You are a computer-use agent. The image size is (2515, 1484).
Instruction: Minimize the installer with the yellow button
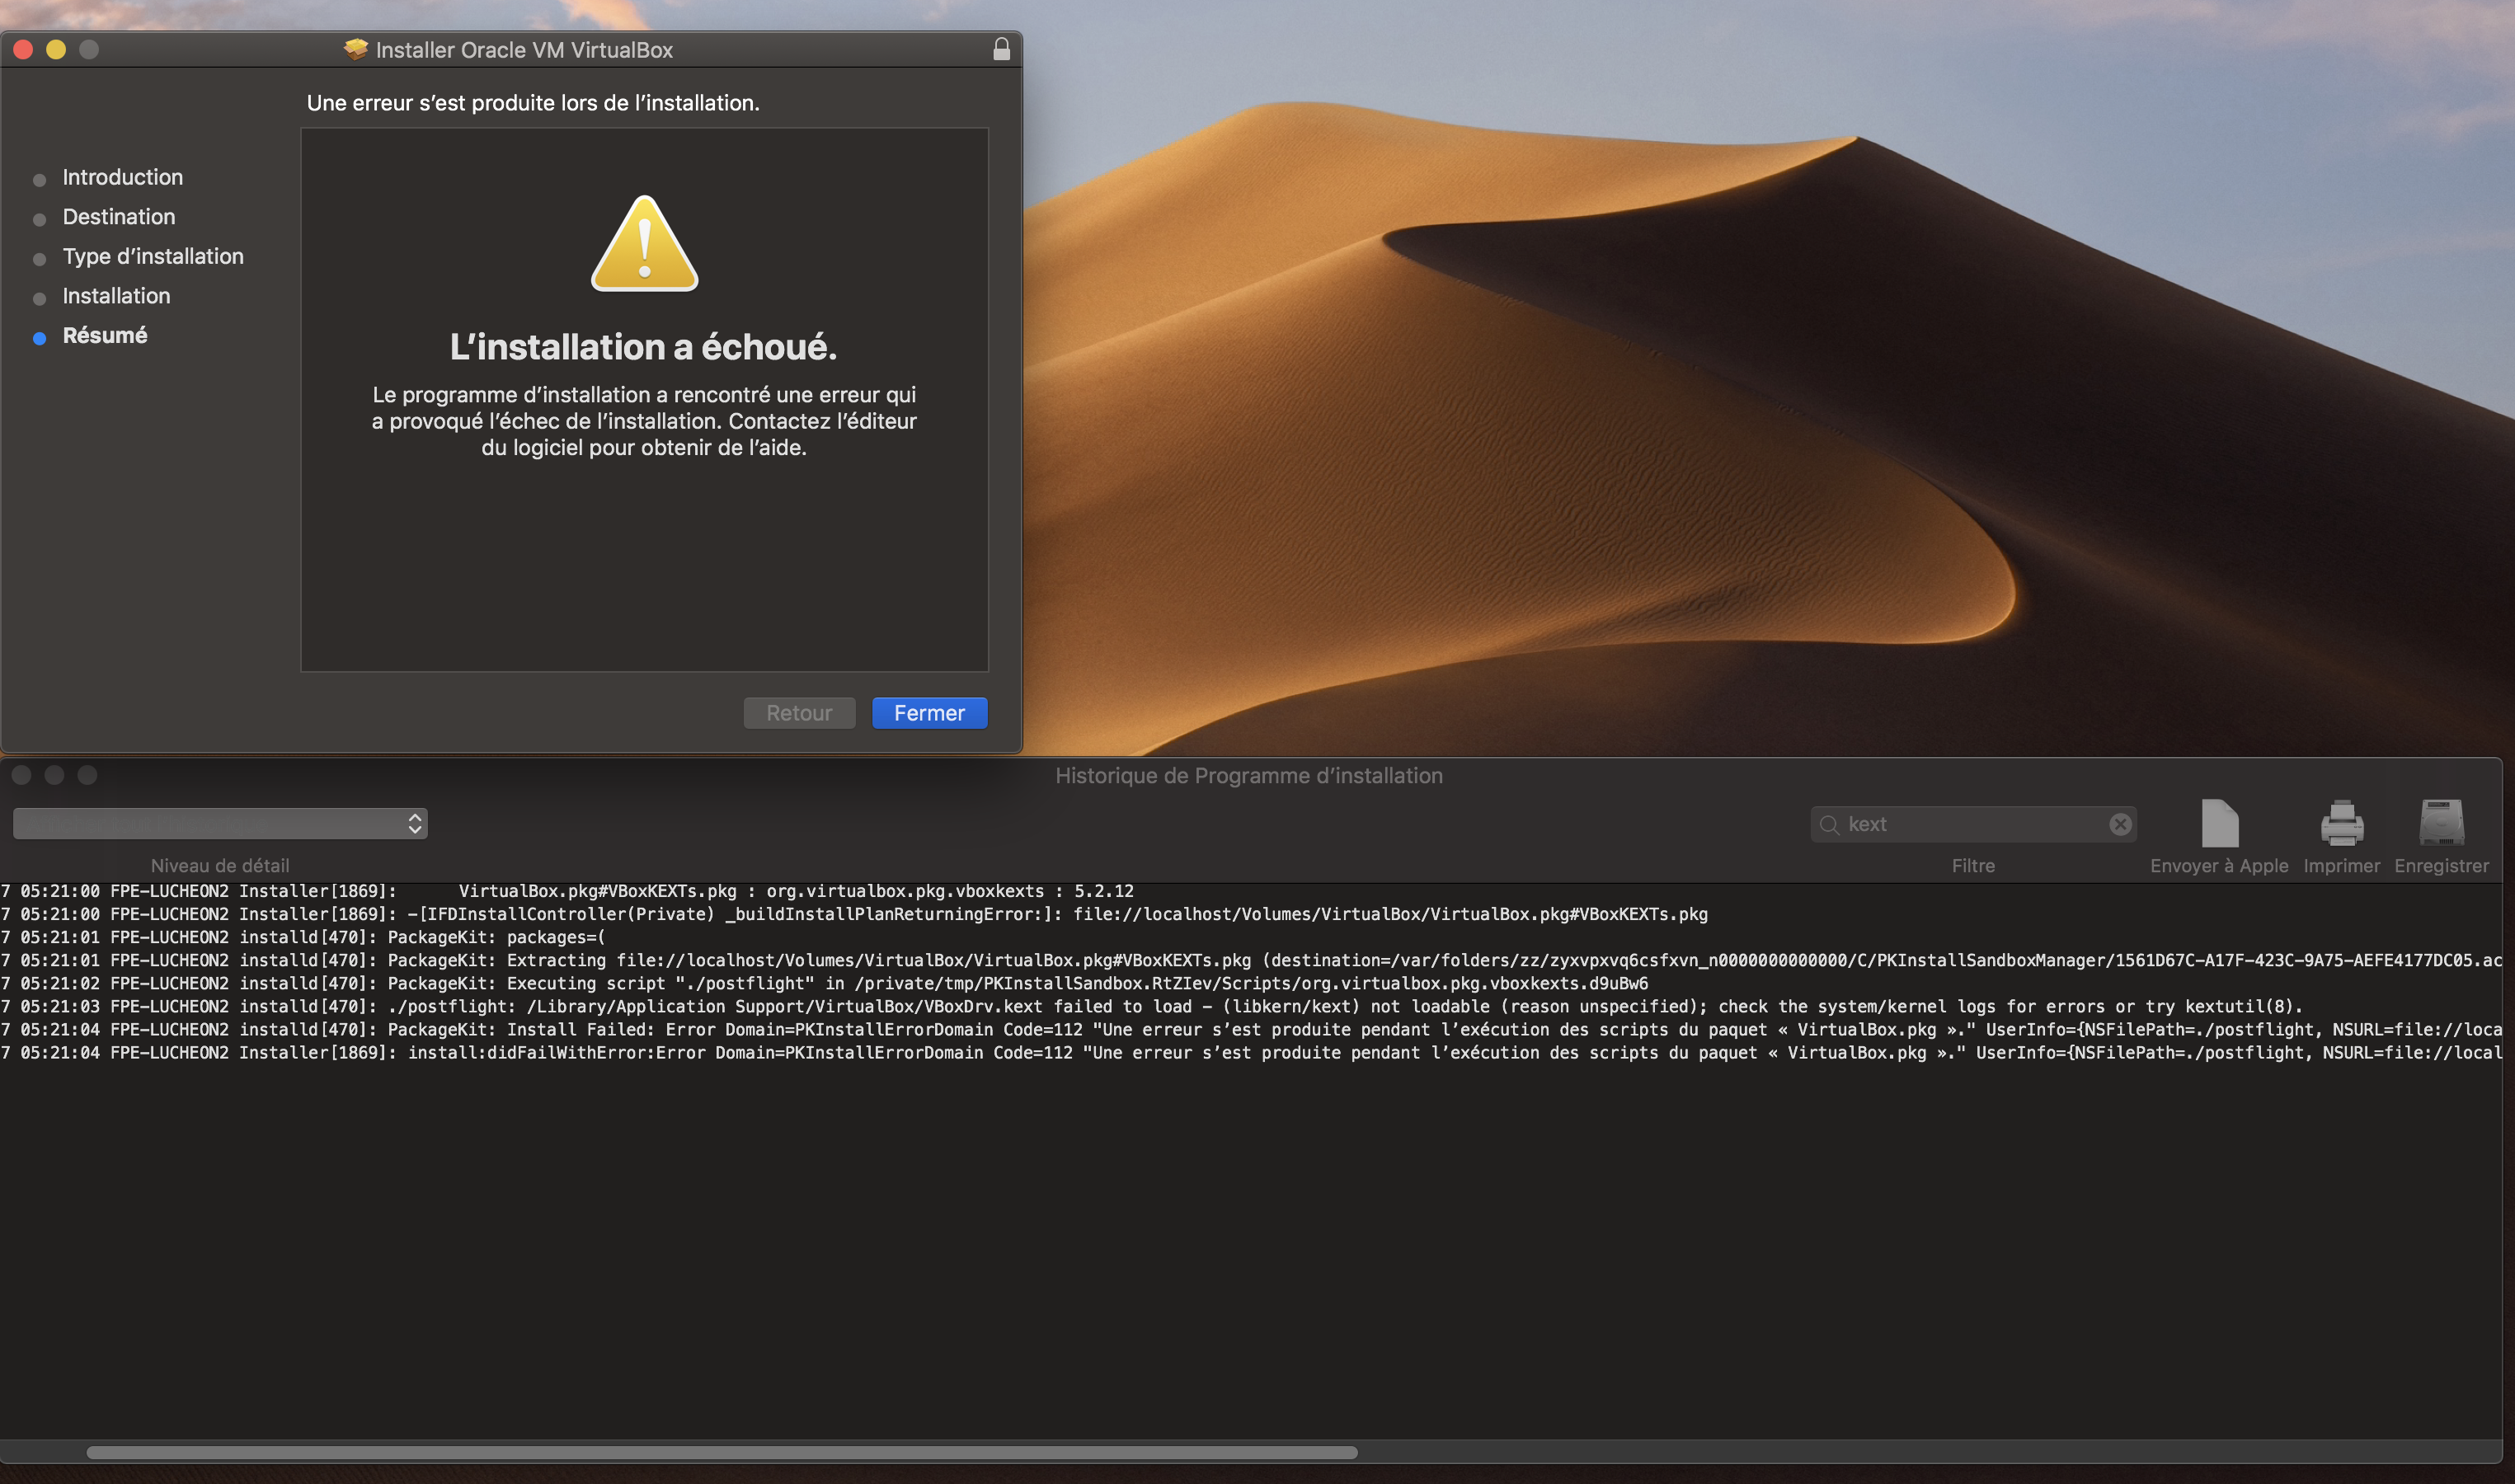tap(56, 49)
